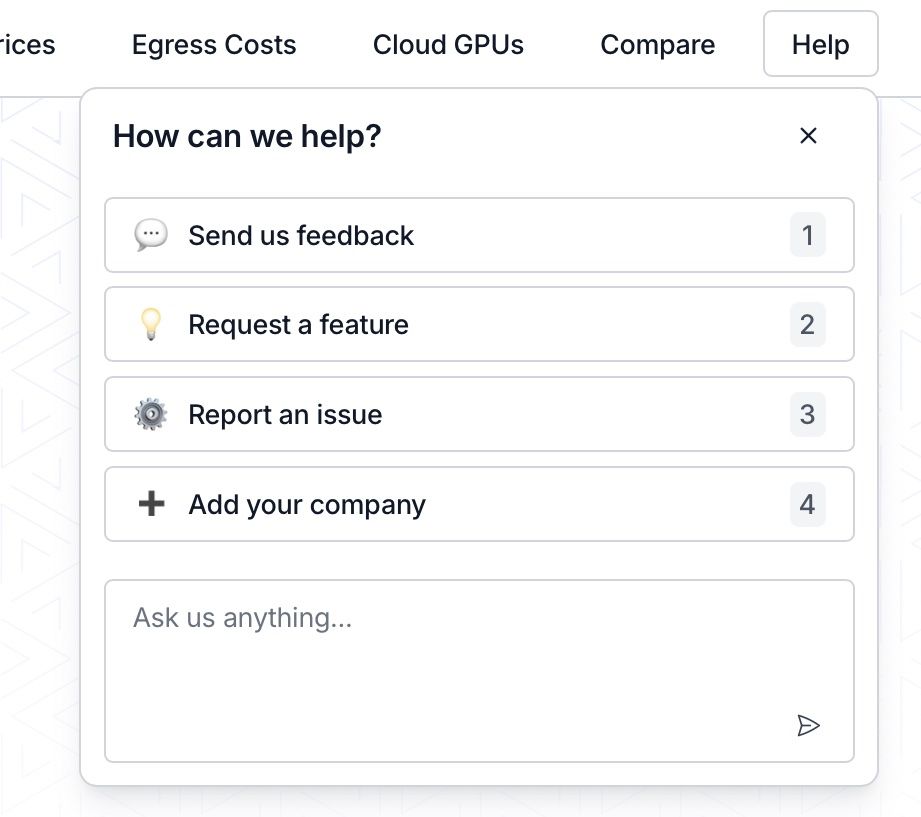Toggle the Help button in the navbar
The width and height of the screenshot is (921, 817).
[x=820, y=45]
